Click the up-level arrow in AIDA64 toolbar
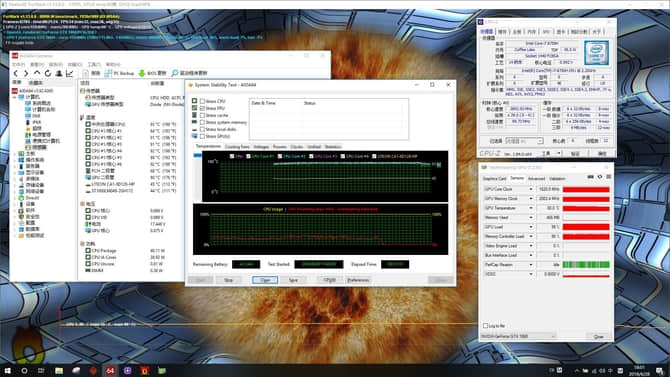Viewport: 670px width, 377px height. point(37,73)
